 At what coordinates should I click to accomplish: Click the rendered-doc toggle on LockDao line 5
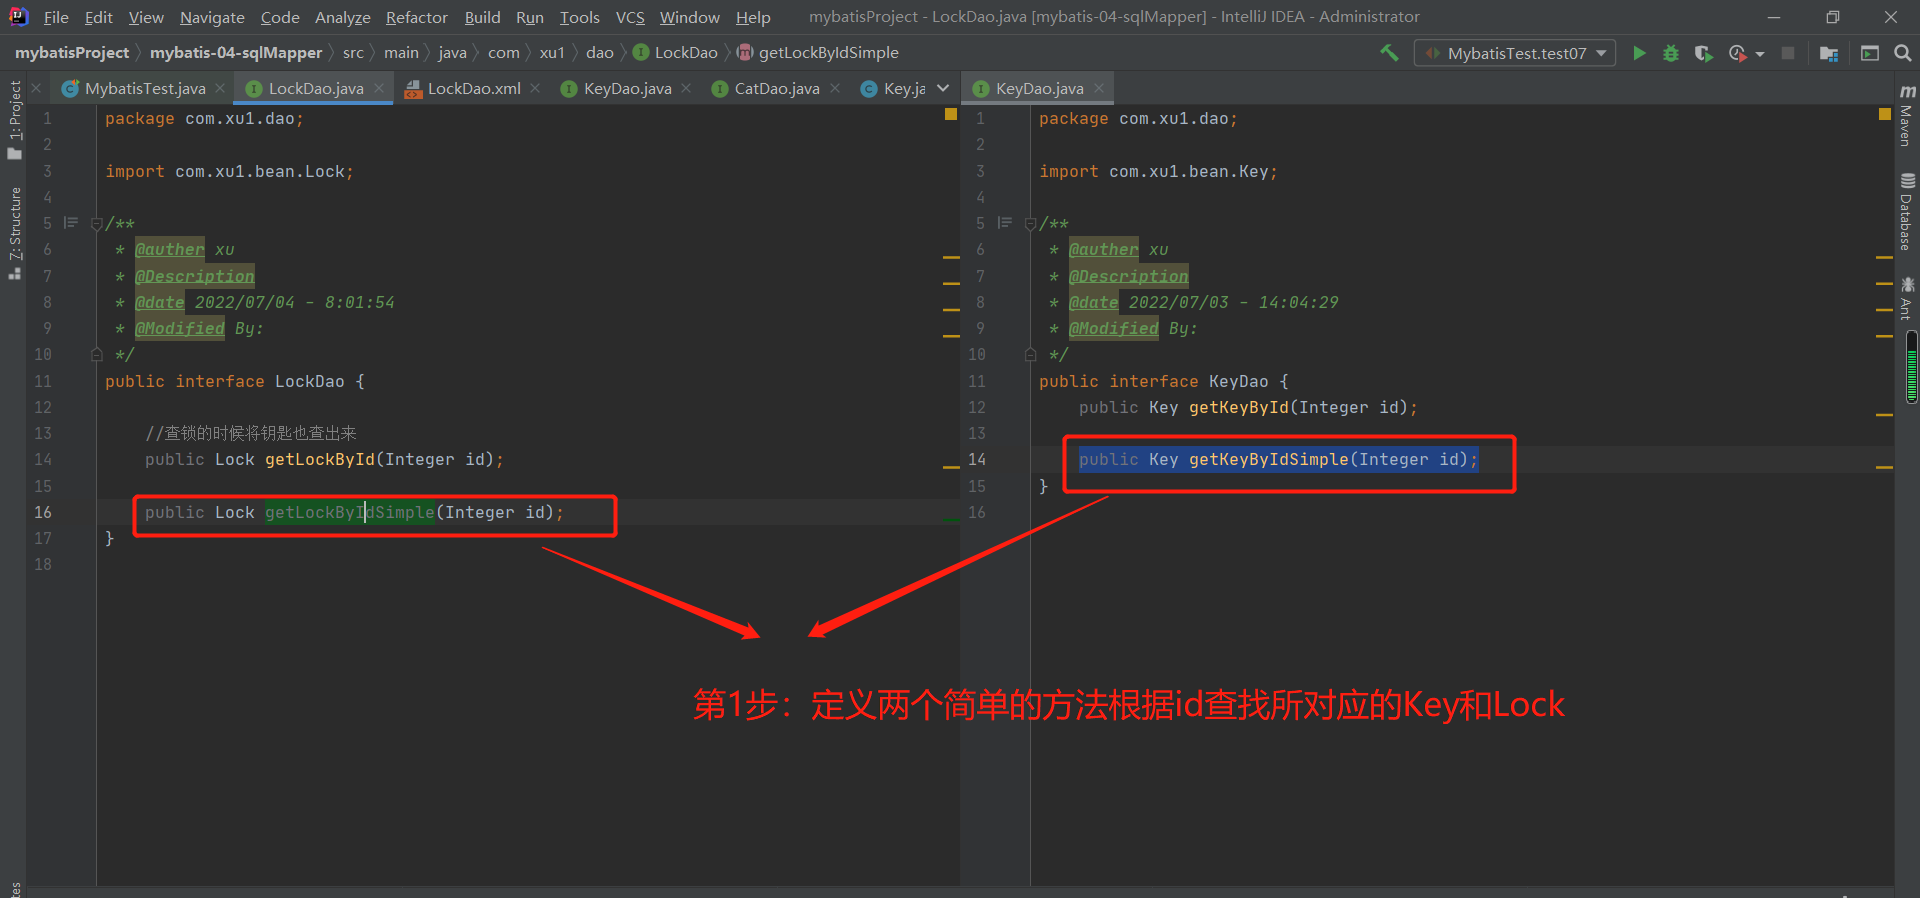(x=71, y=223)
